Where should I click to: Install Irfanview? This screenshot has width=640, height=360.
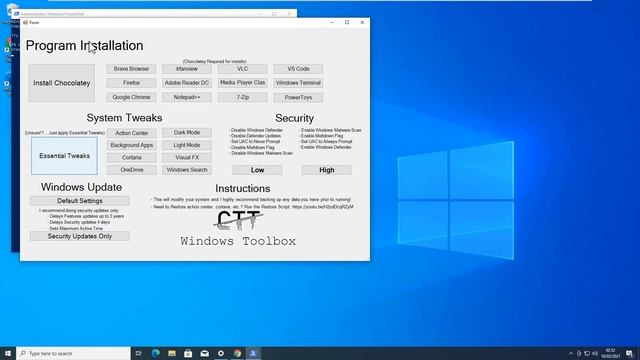(187, 69)
